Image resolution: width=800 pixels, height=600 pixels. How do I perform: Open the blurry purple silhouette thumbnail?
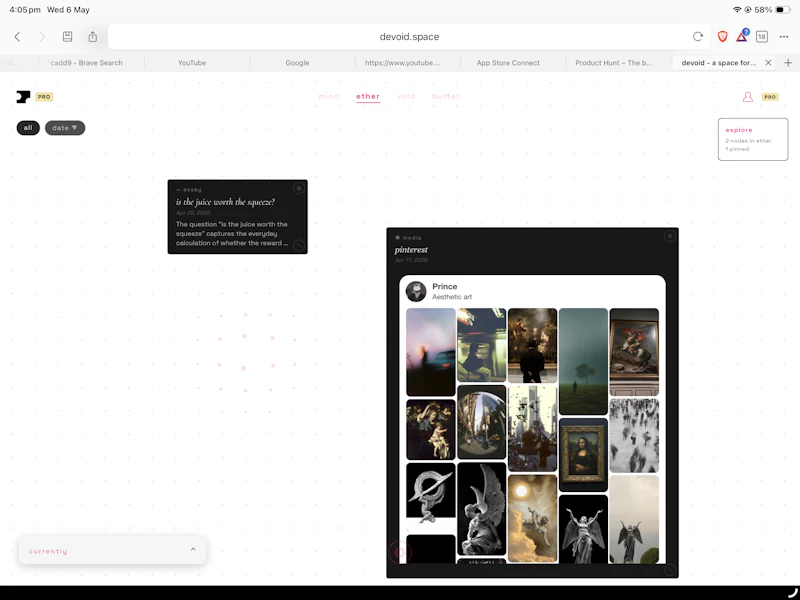(x=431, y=352)
